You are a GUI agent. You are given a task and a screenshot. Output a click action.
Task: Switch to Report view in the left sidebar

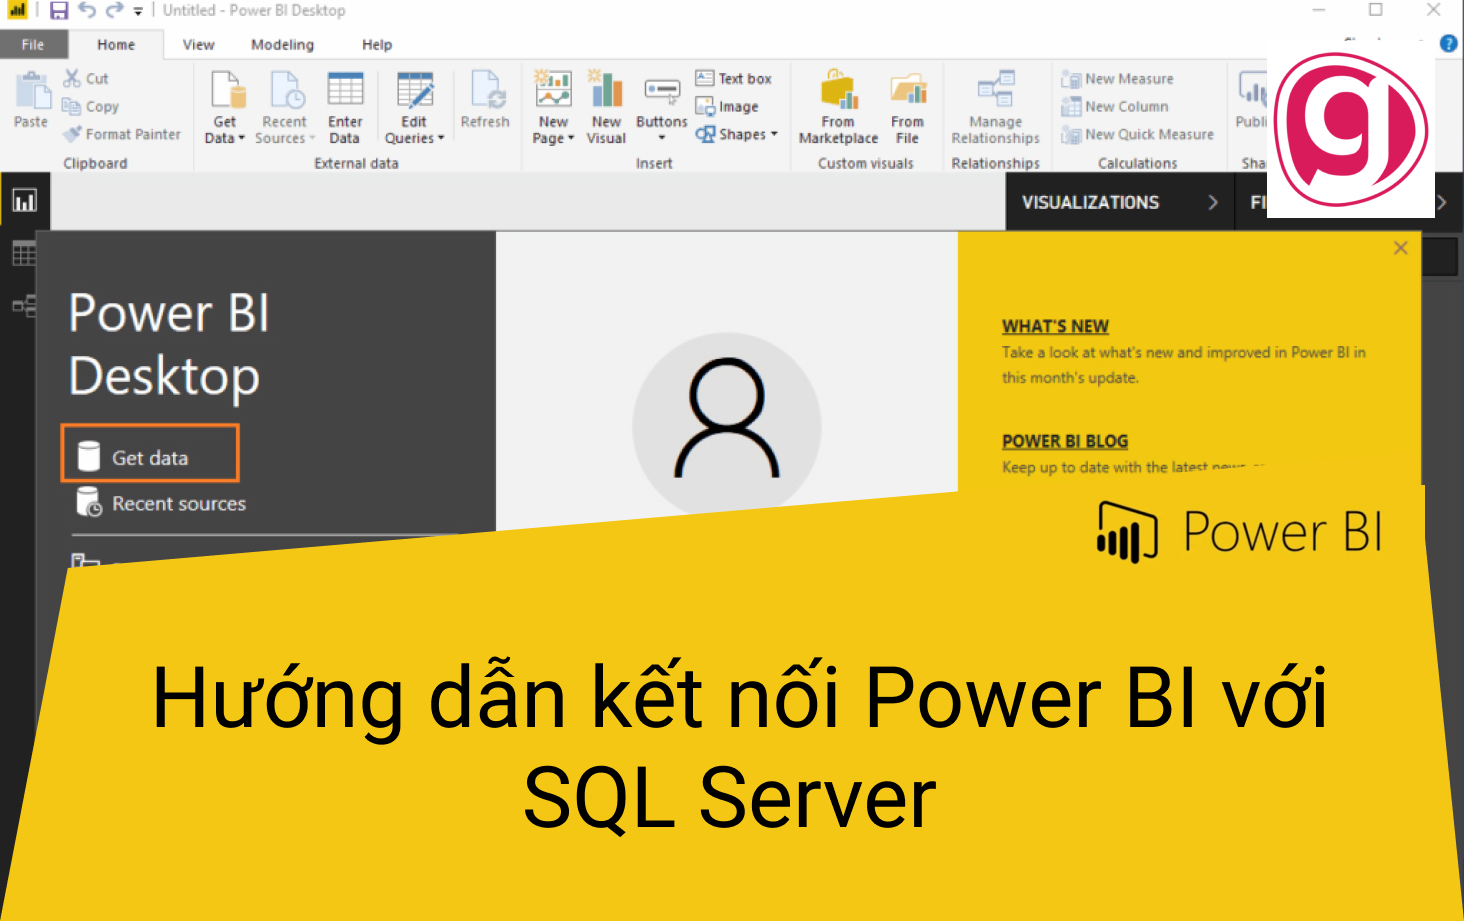[25, 200]
